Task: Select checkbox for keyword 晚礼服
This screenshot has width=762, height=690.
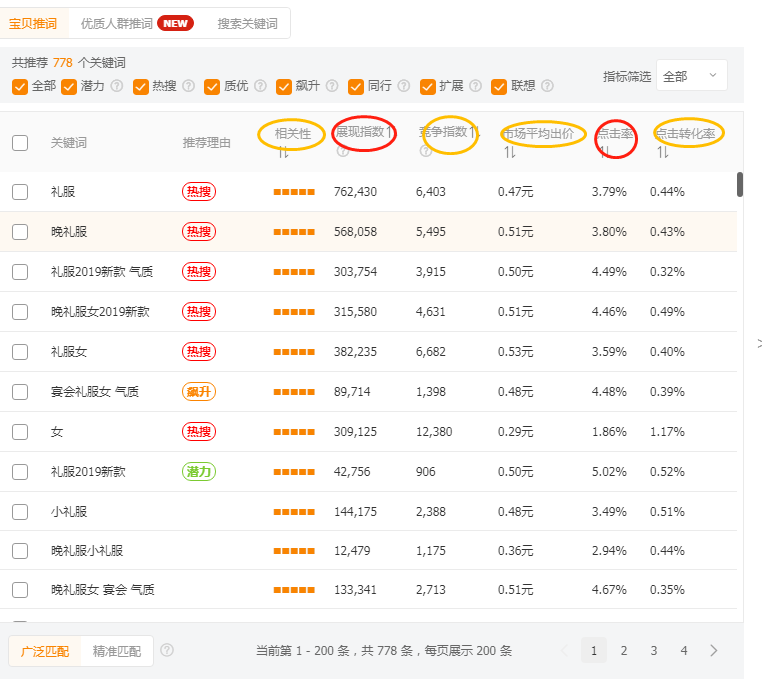Action: click(x=20, y=232)
